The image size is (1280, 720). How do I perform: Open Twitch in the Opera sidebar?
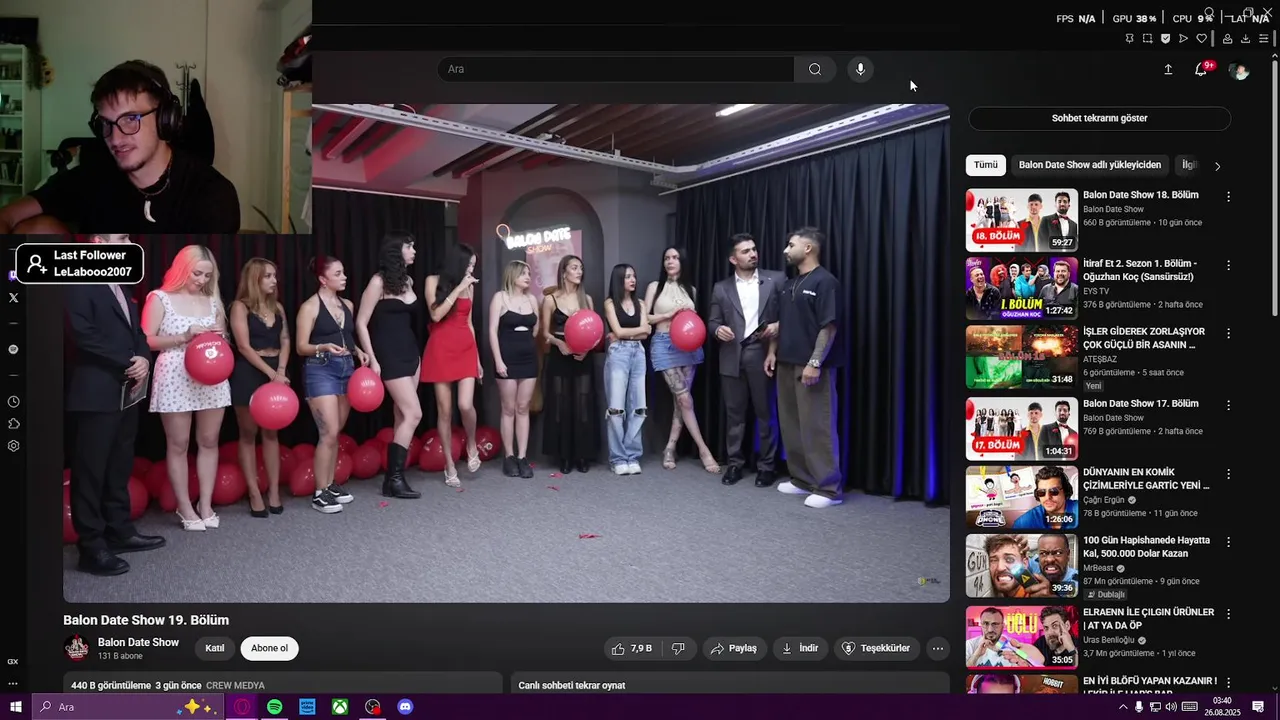13,275
